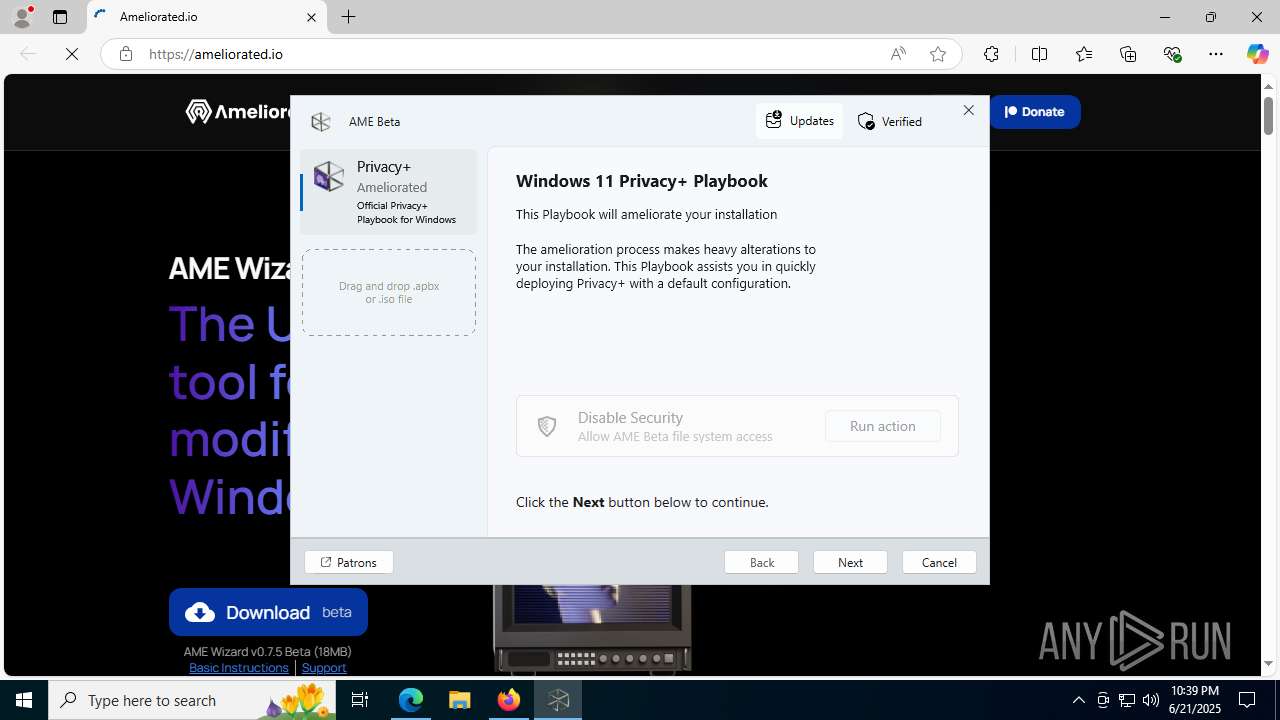Click the taskbar clock showing 10:39 PM
The height and width of the screenshot is (720, 1280).
1194,700
